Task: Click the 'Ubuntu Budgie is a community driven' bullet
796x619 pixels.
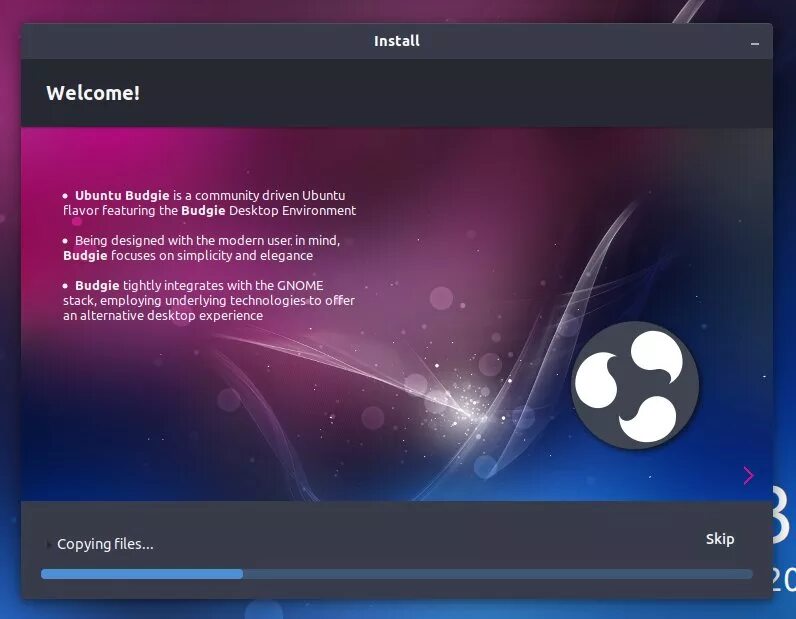Action: coord(210,203)
